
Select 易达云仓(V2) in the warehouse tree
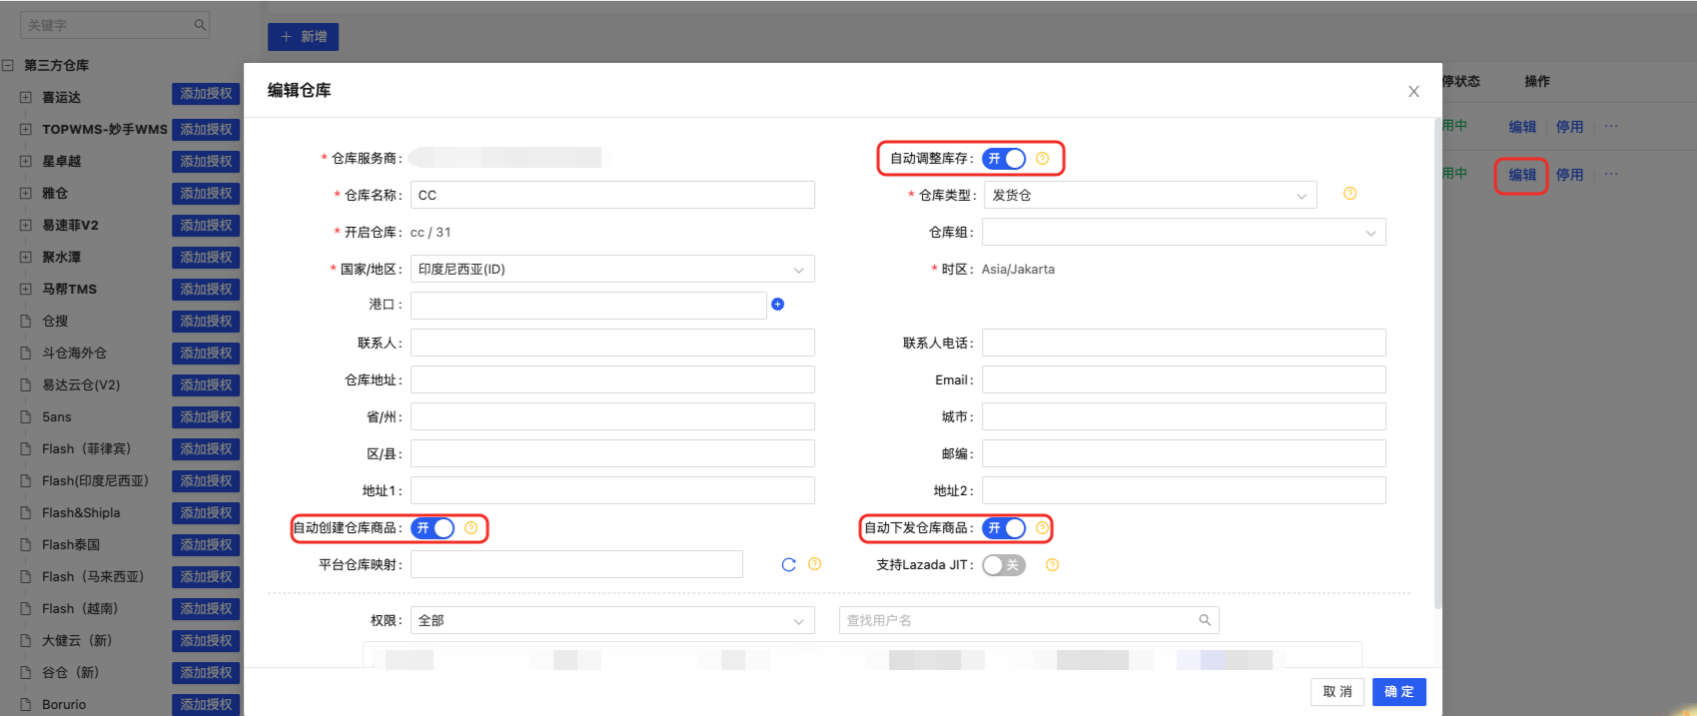tap(81, 385)
